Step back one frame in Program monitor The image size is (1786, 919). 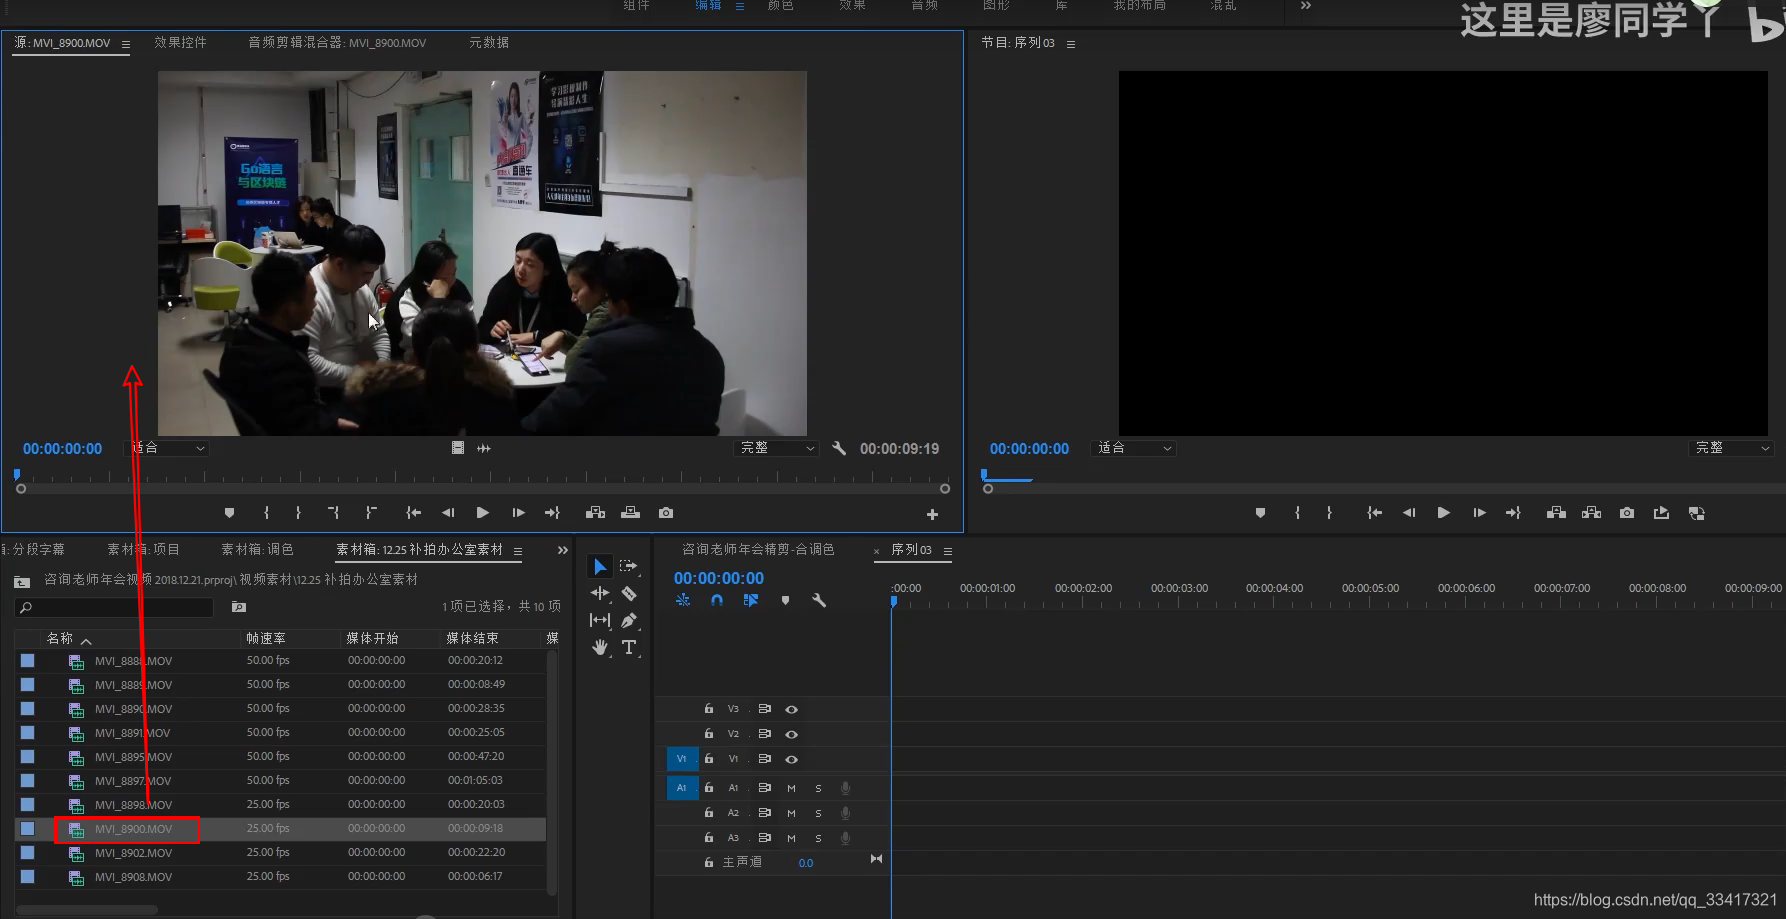pos(1408,513)
